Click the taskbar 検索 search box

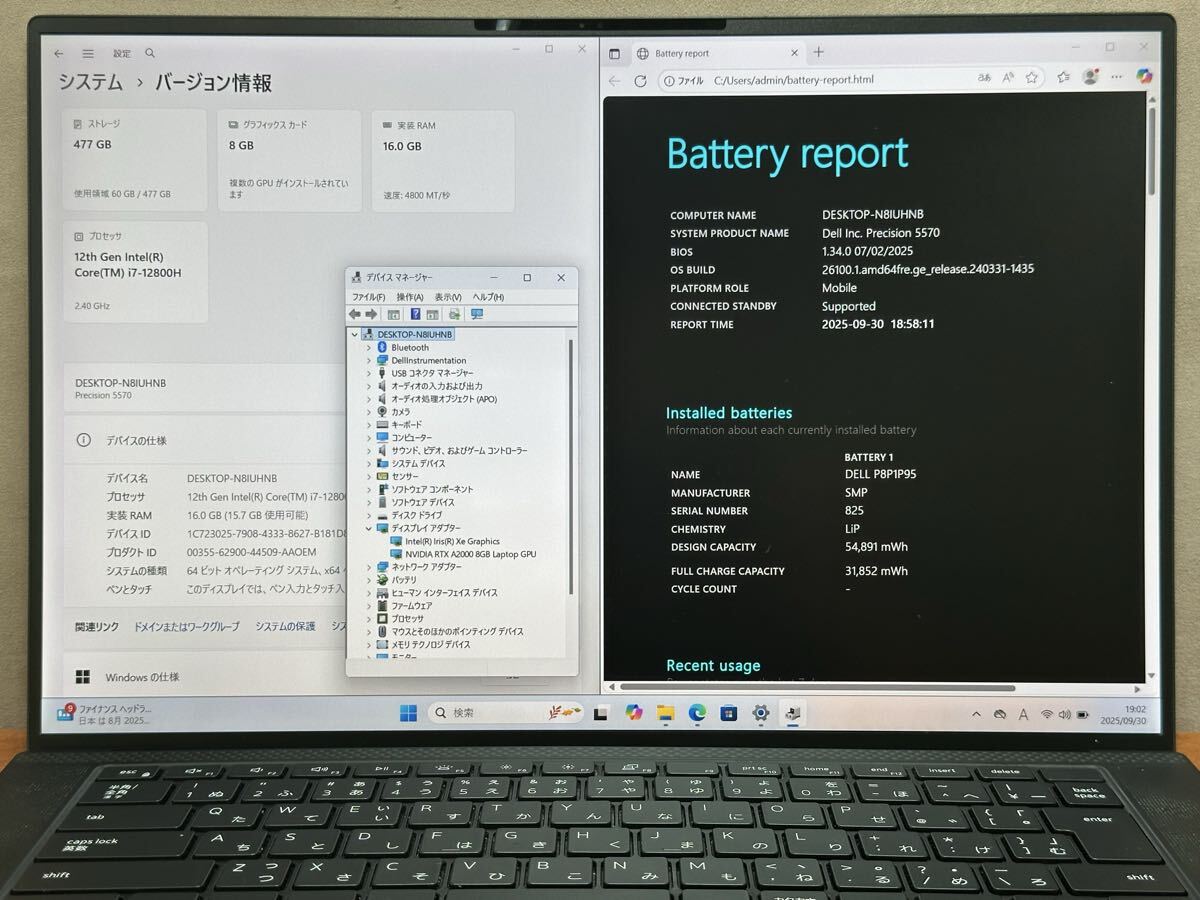506,713
